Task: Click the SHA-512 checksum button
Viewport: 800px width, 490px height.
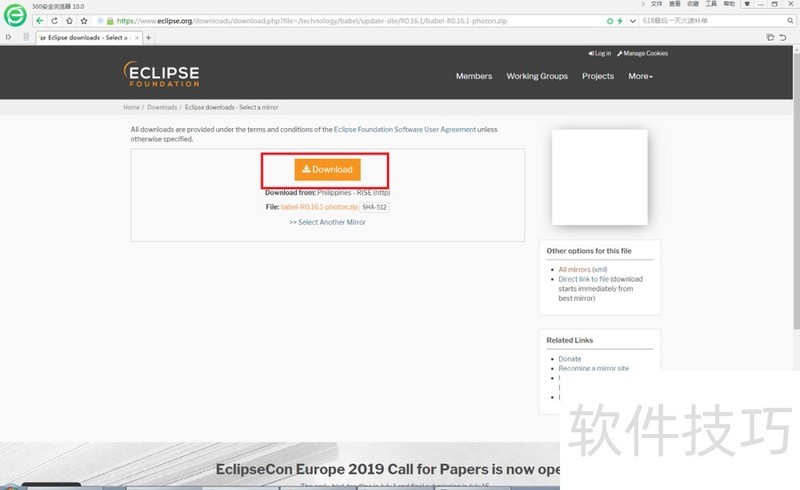Action: click(374, 207)
